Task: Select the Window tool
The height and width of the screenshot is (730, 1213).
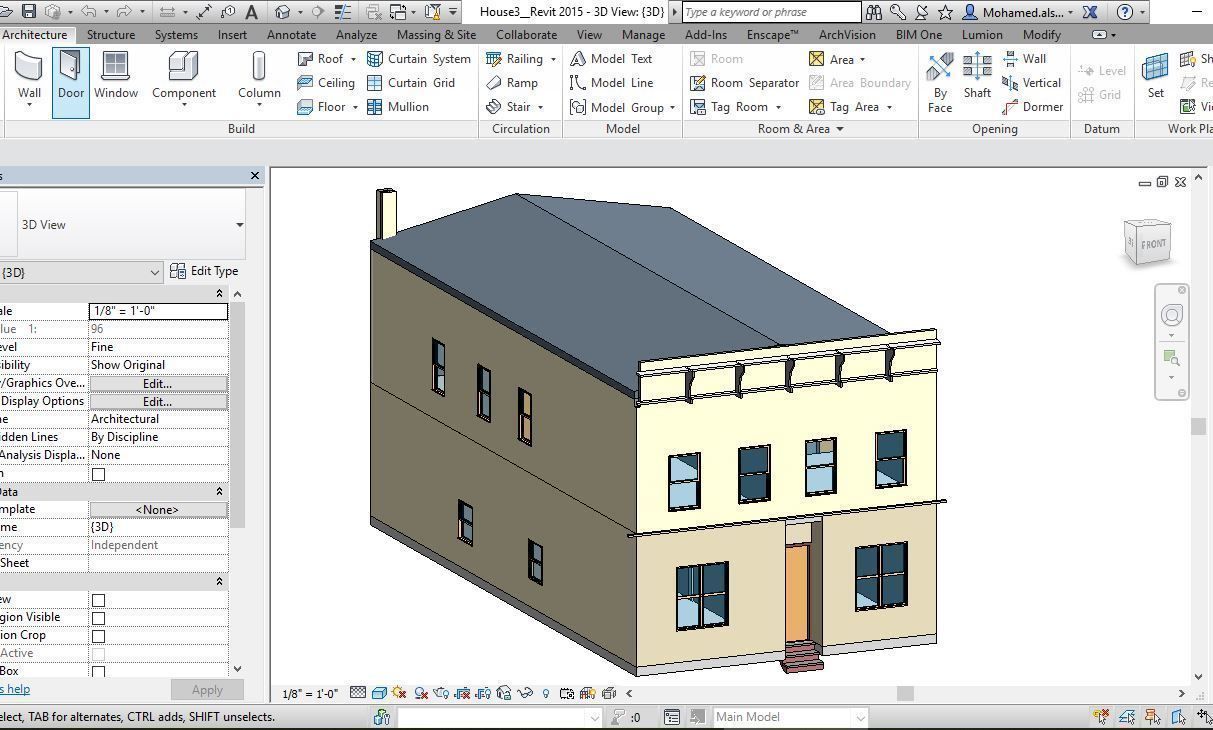Action: point(116,78)
